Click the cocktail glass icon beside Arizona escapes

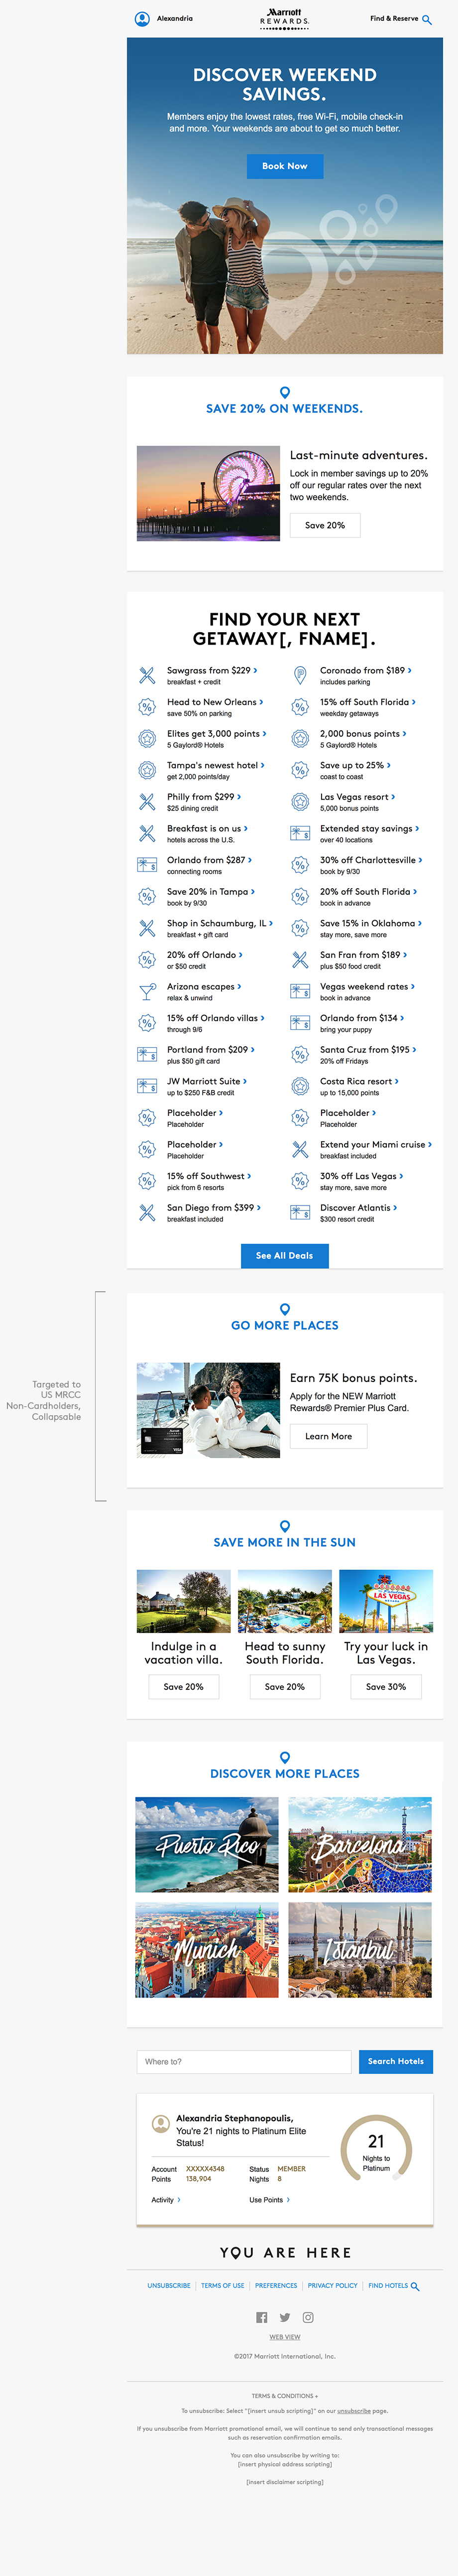click(147, 991)
